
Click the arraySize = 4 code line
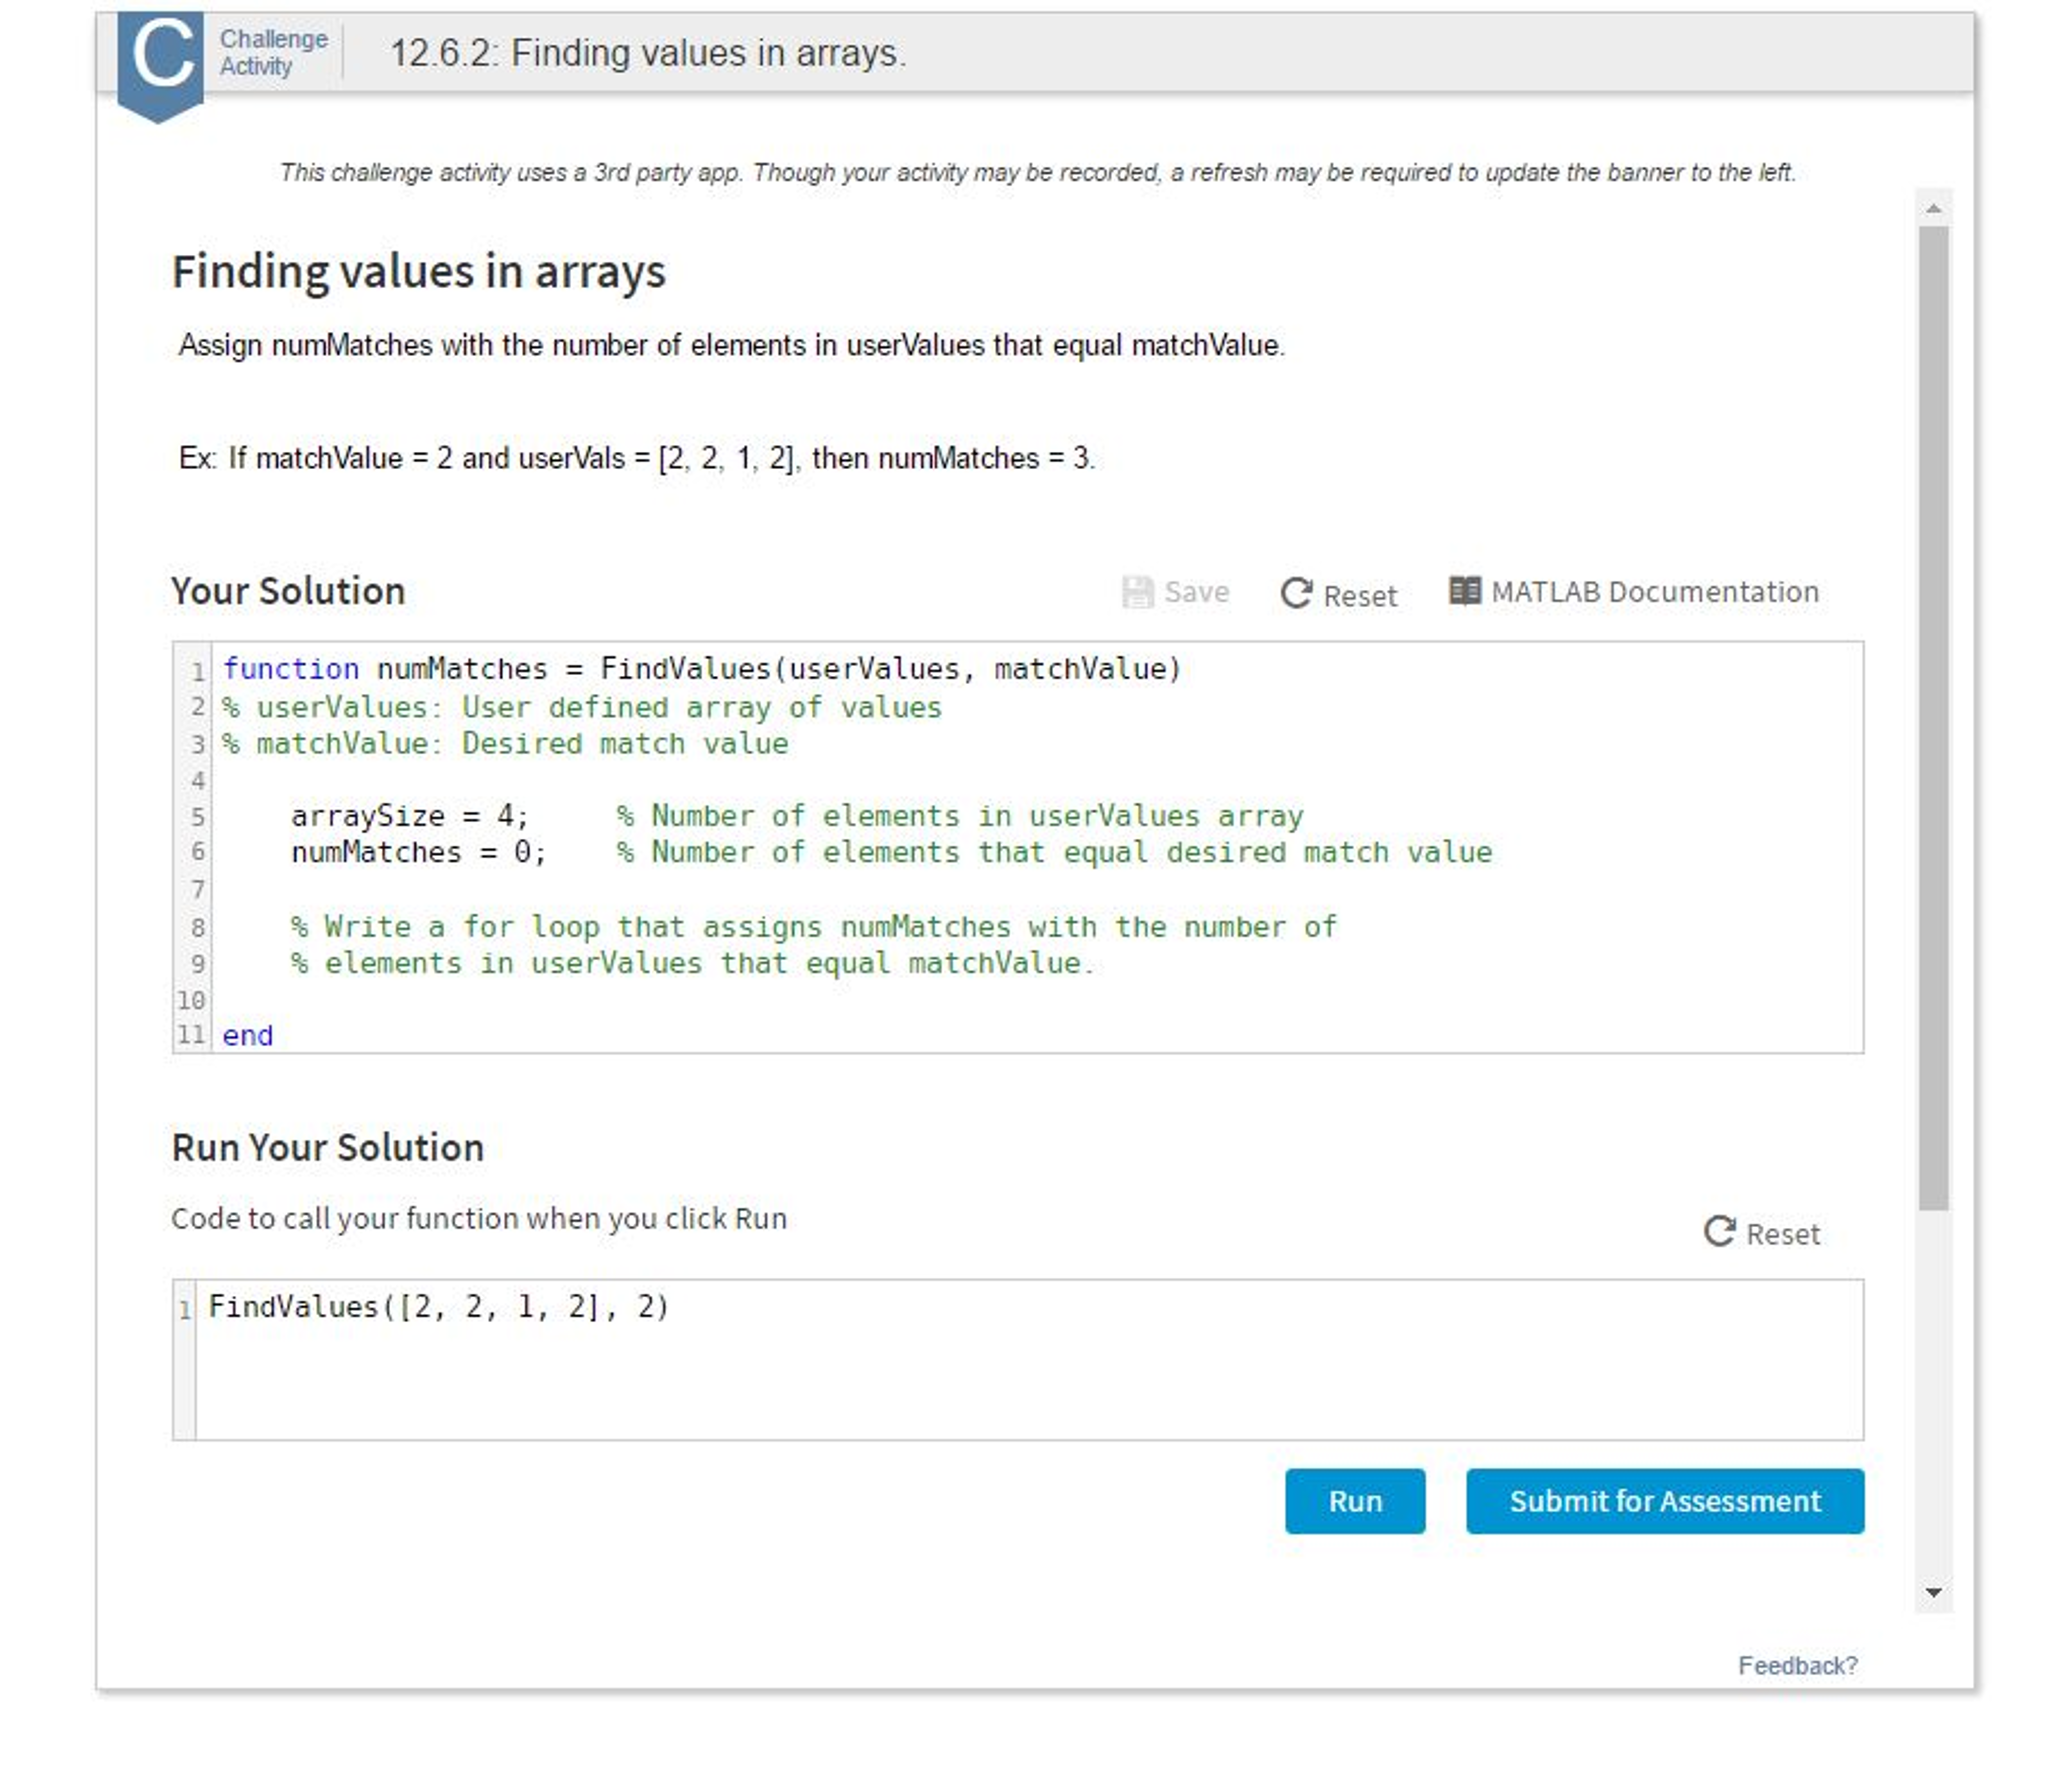410,816
